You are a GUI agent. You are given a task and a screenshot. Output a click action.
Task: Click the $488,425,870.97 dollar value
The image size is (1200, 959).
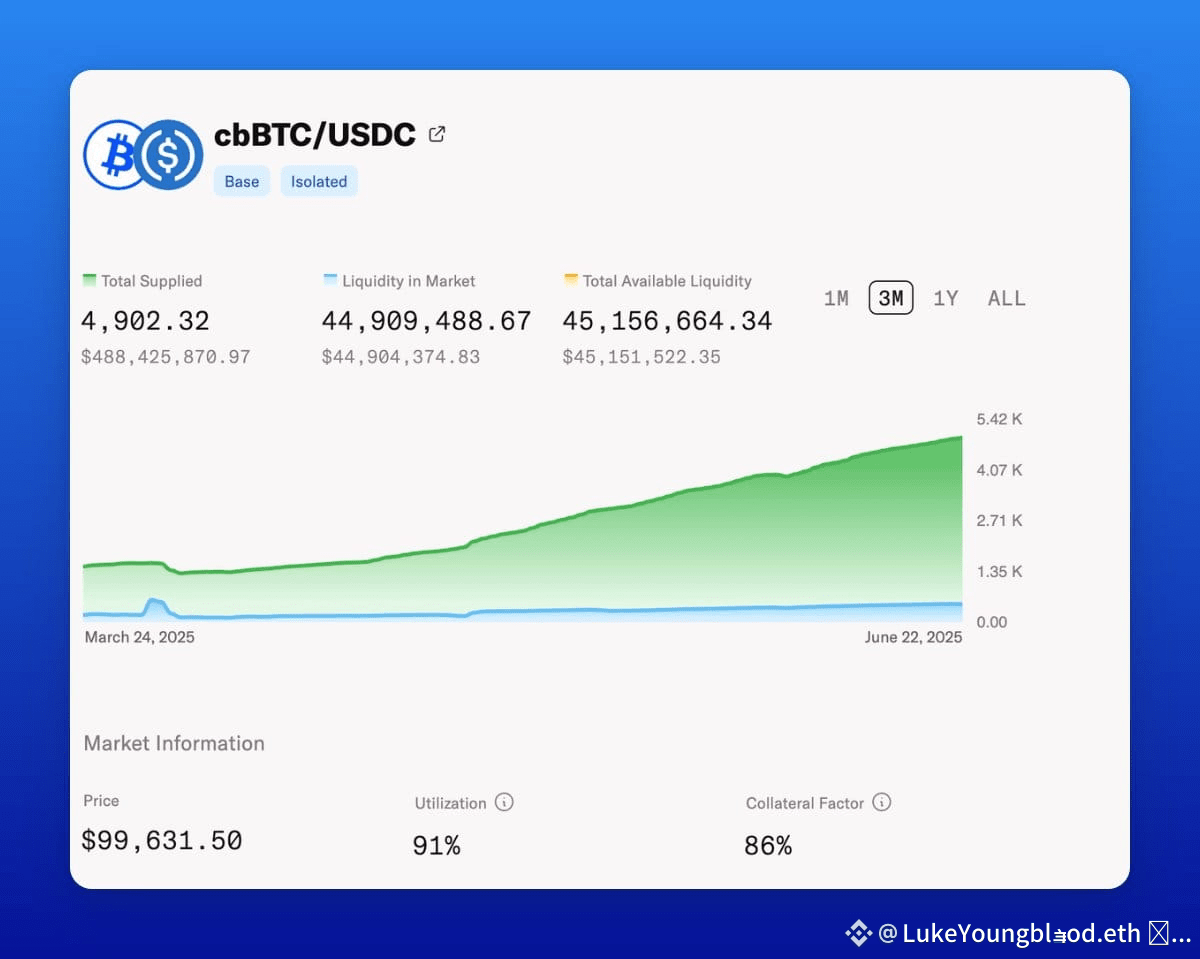pos(166,357)
